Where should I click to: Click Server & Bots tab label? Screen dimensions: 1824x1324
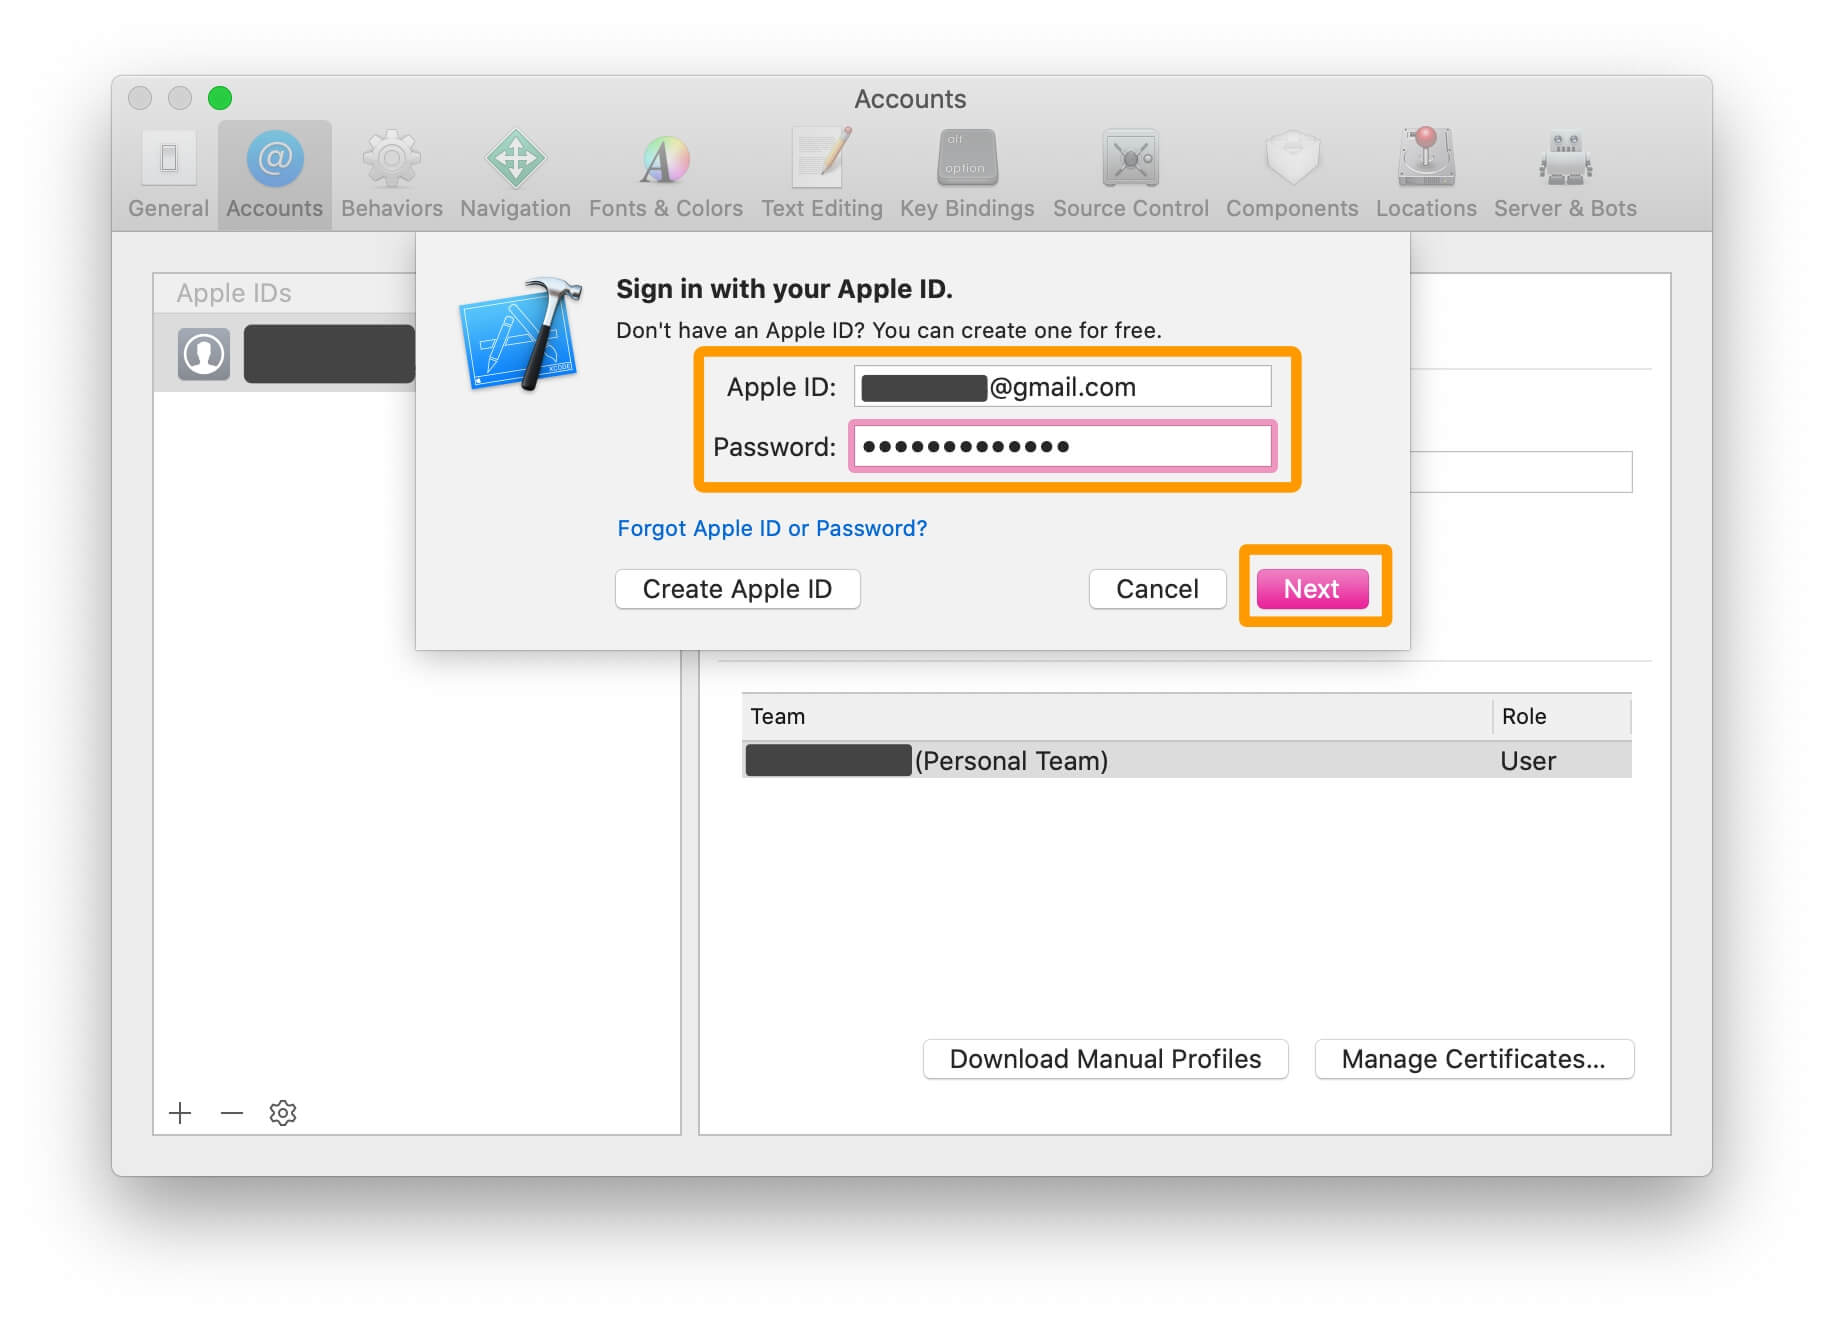(1565, 208)
